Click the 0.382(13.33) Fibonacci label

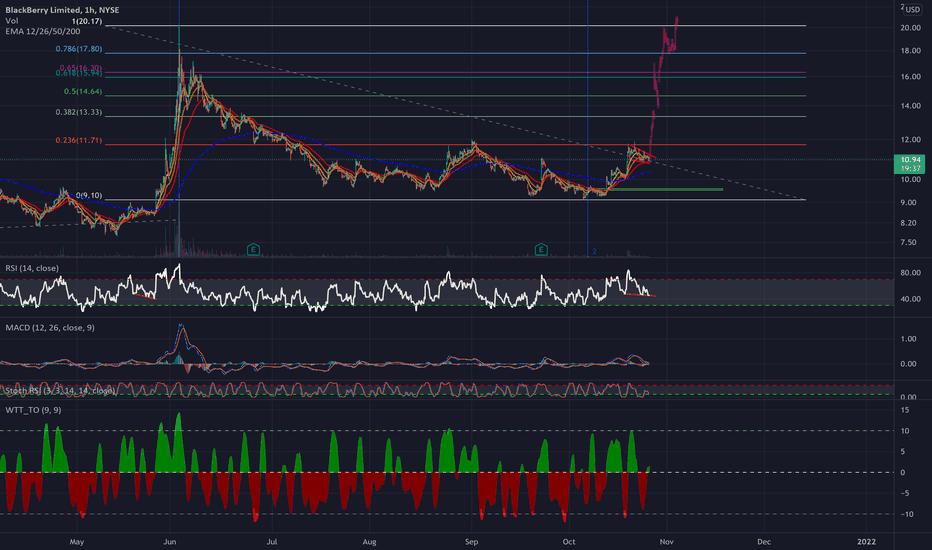[79, 112]
